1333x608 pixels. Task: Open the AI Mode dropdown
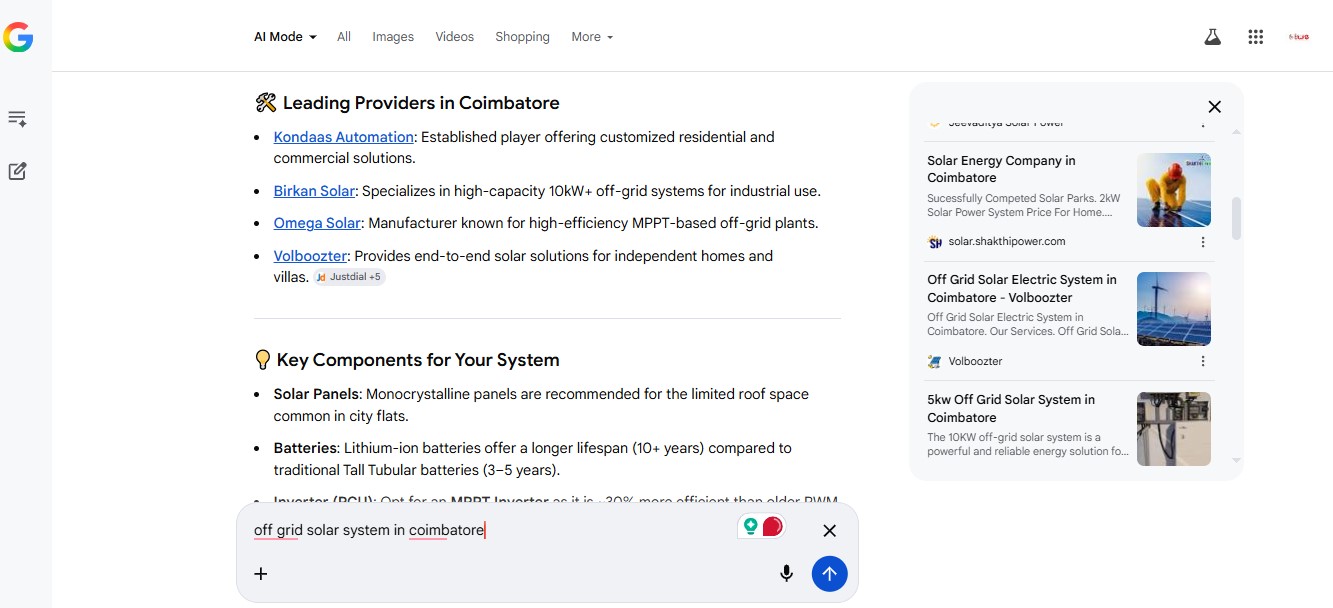(x=285, y=37)
